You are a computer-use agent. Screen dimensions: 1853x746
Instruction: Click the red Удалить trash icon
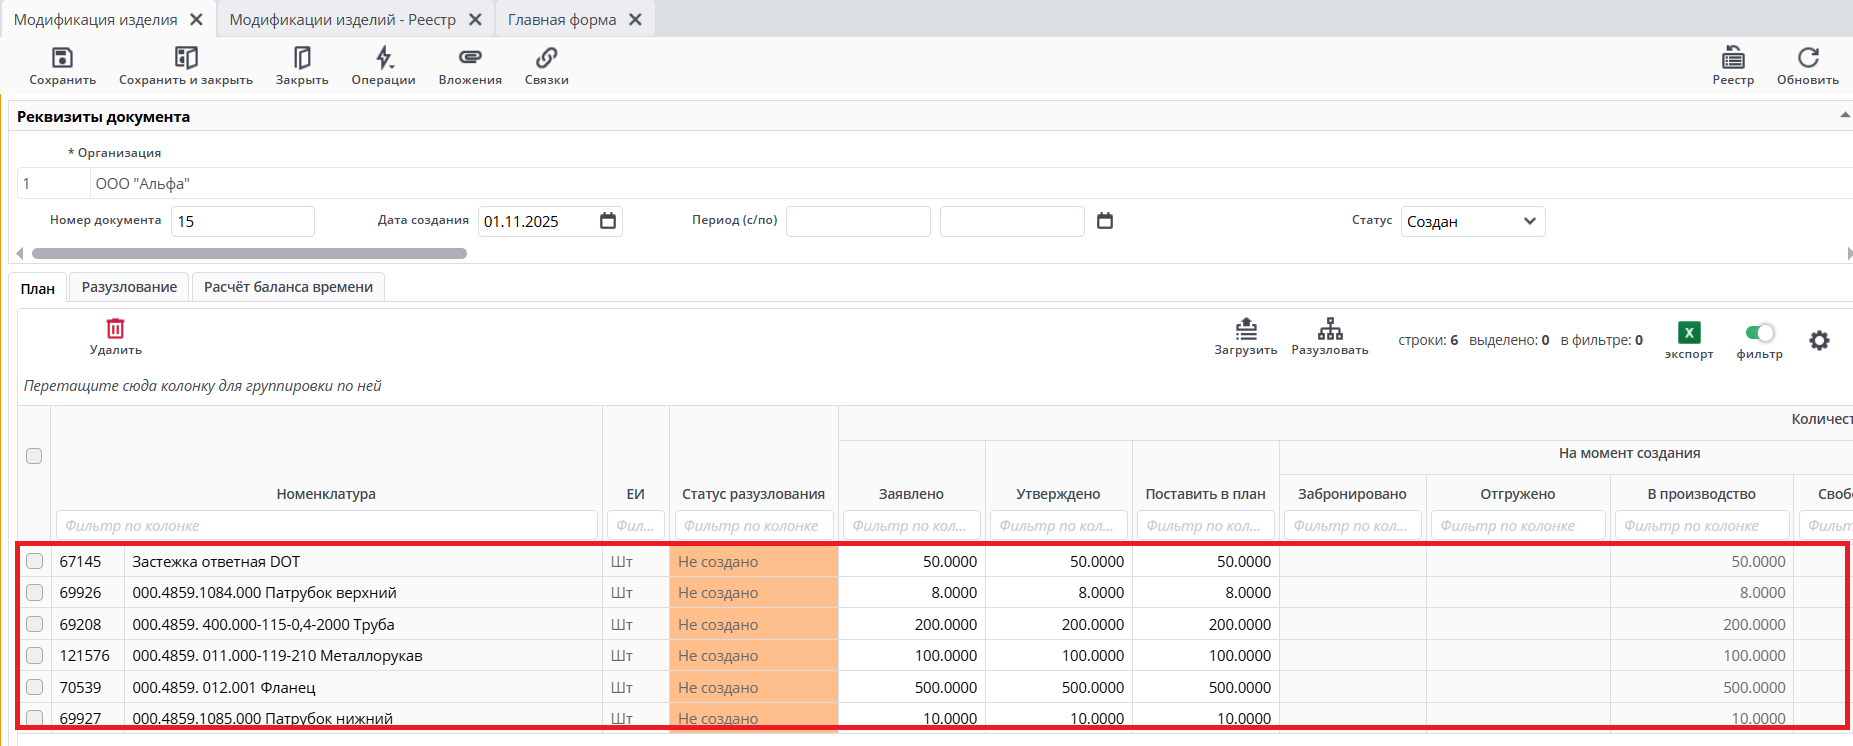click(x=116, y=329)
